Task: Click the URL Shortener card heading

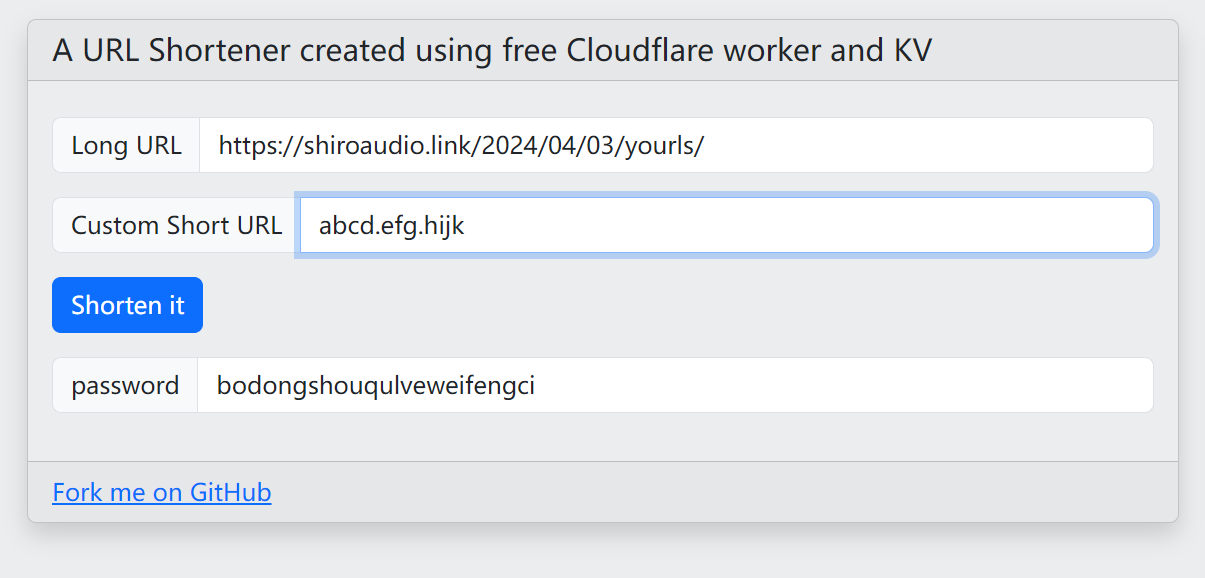Action: (x=492, y=51)
